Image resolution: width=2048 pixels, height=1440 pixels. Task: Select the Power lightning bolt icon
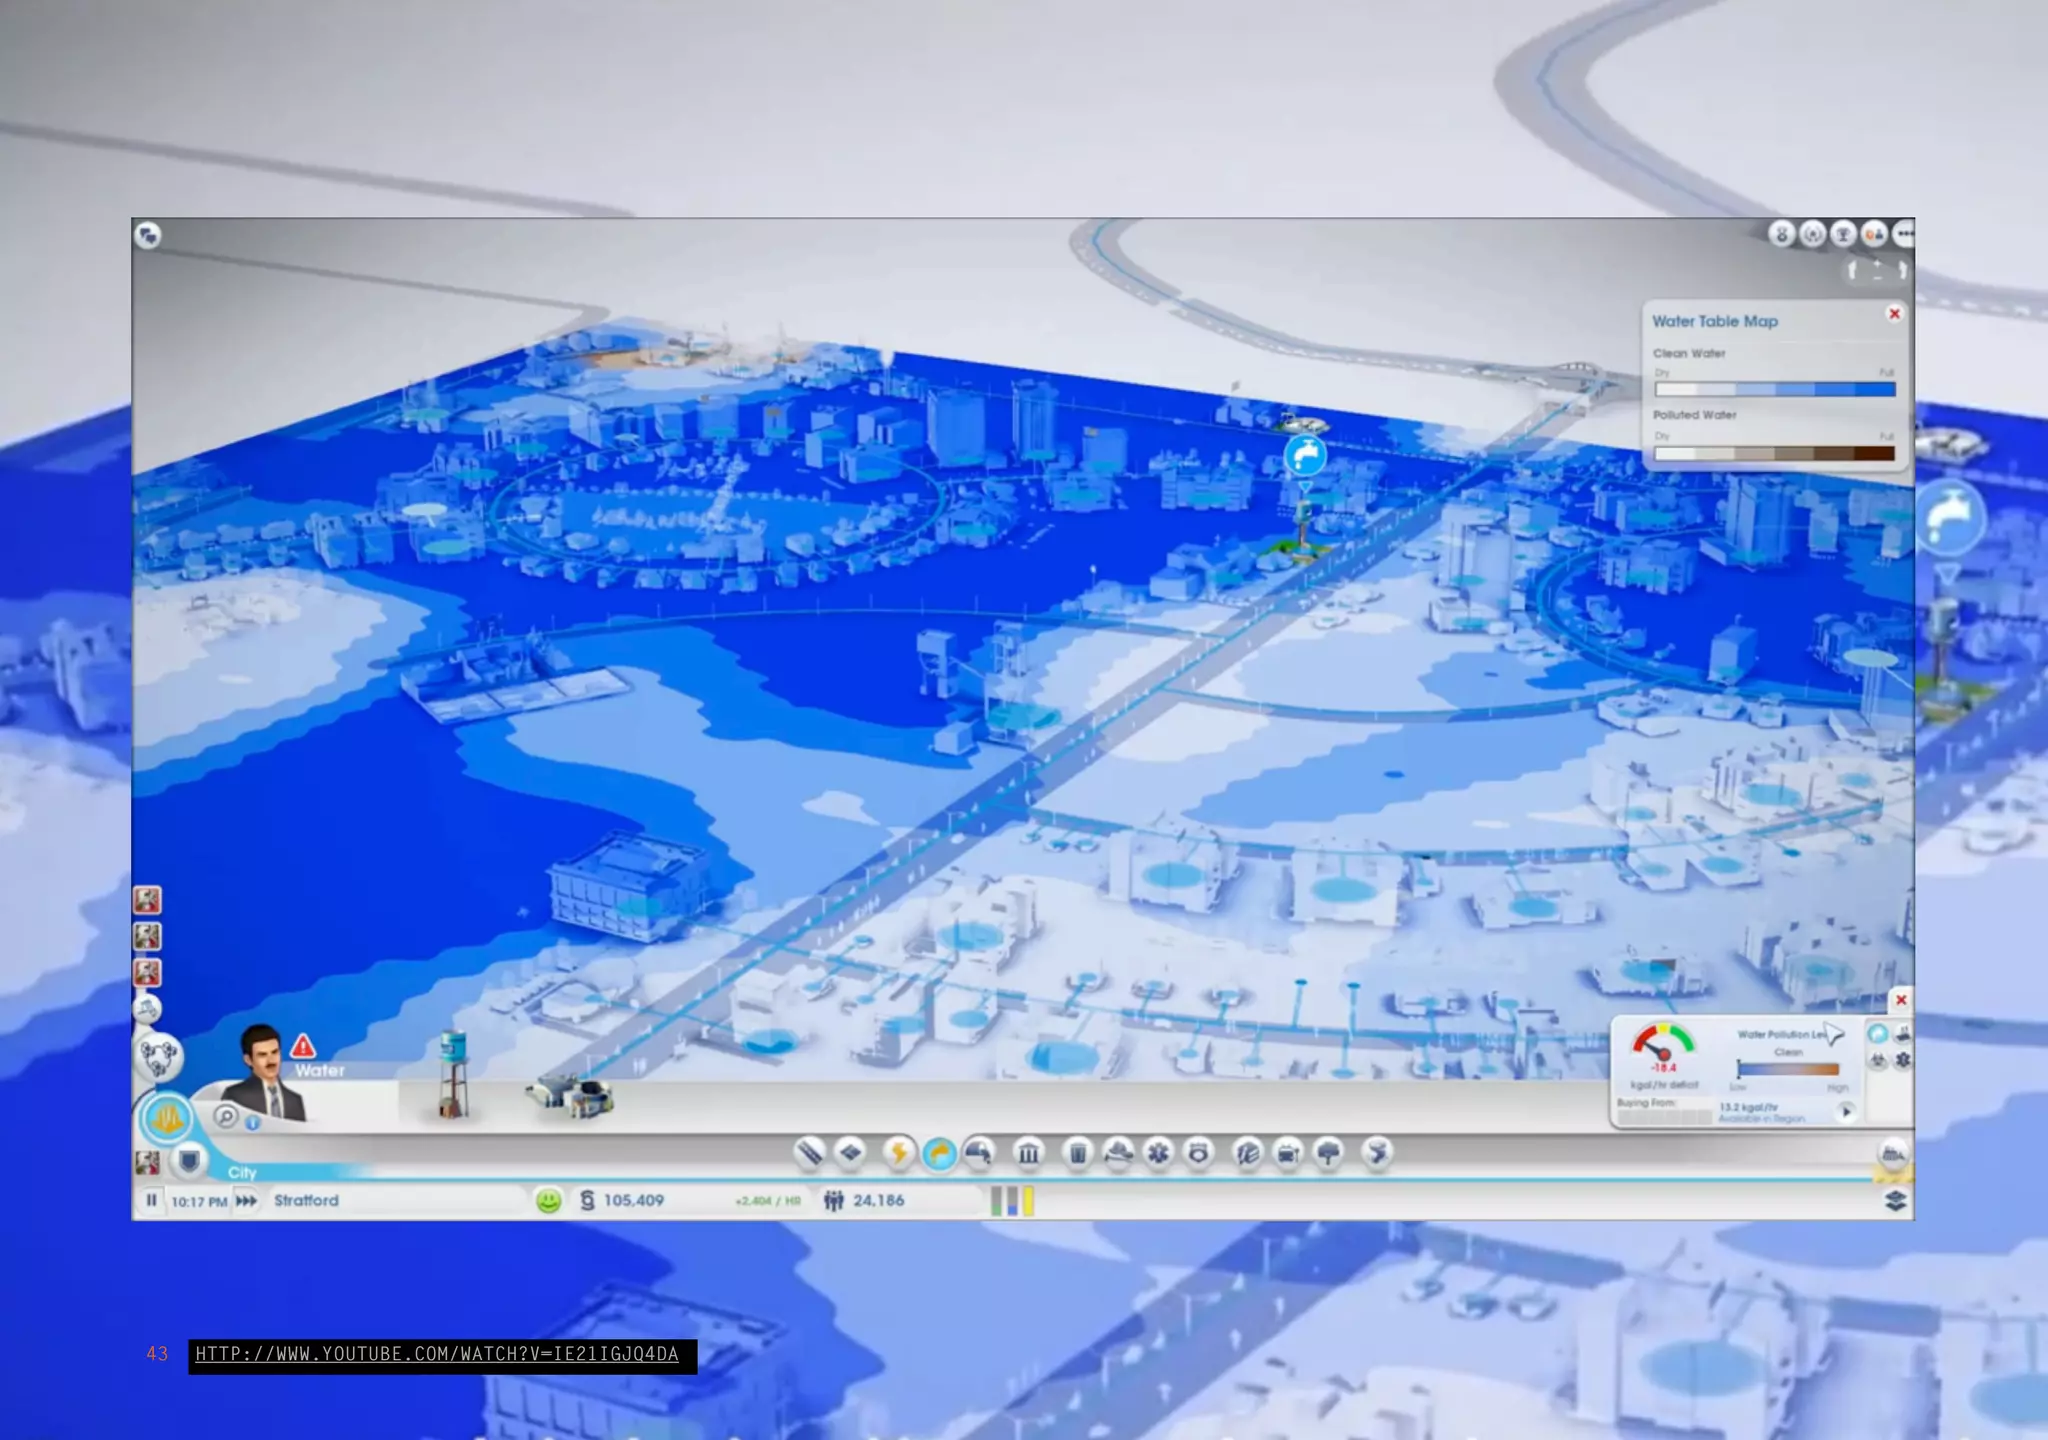pos(898,1153)
